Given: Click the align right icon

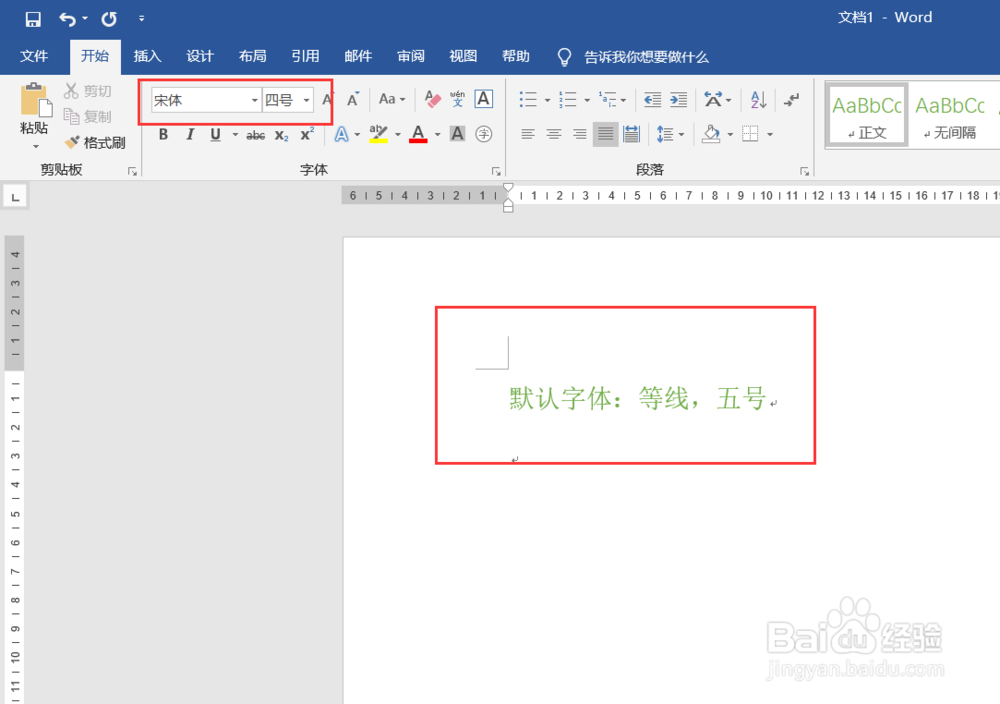Looking at the screenshot, I should click(579, 134).
